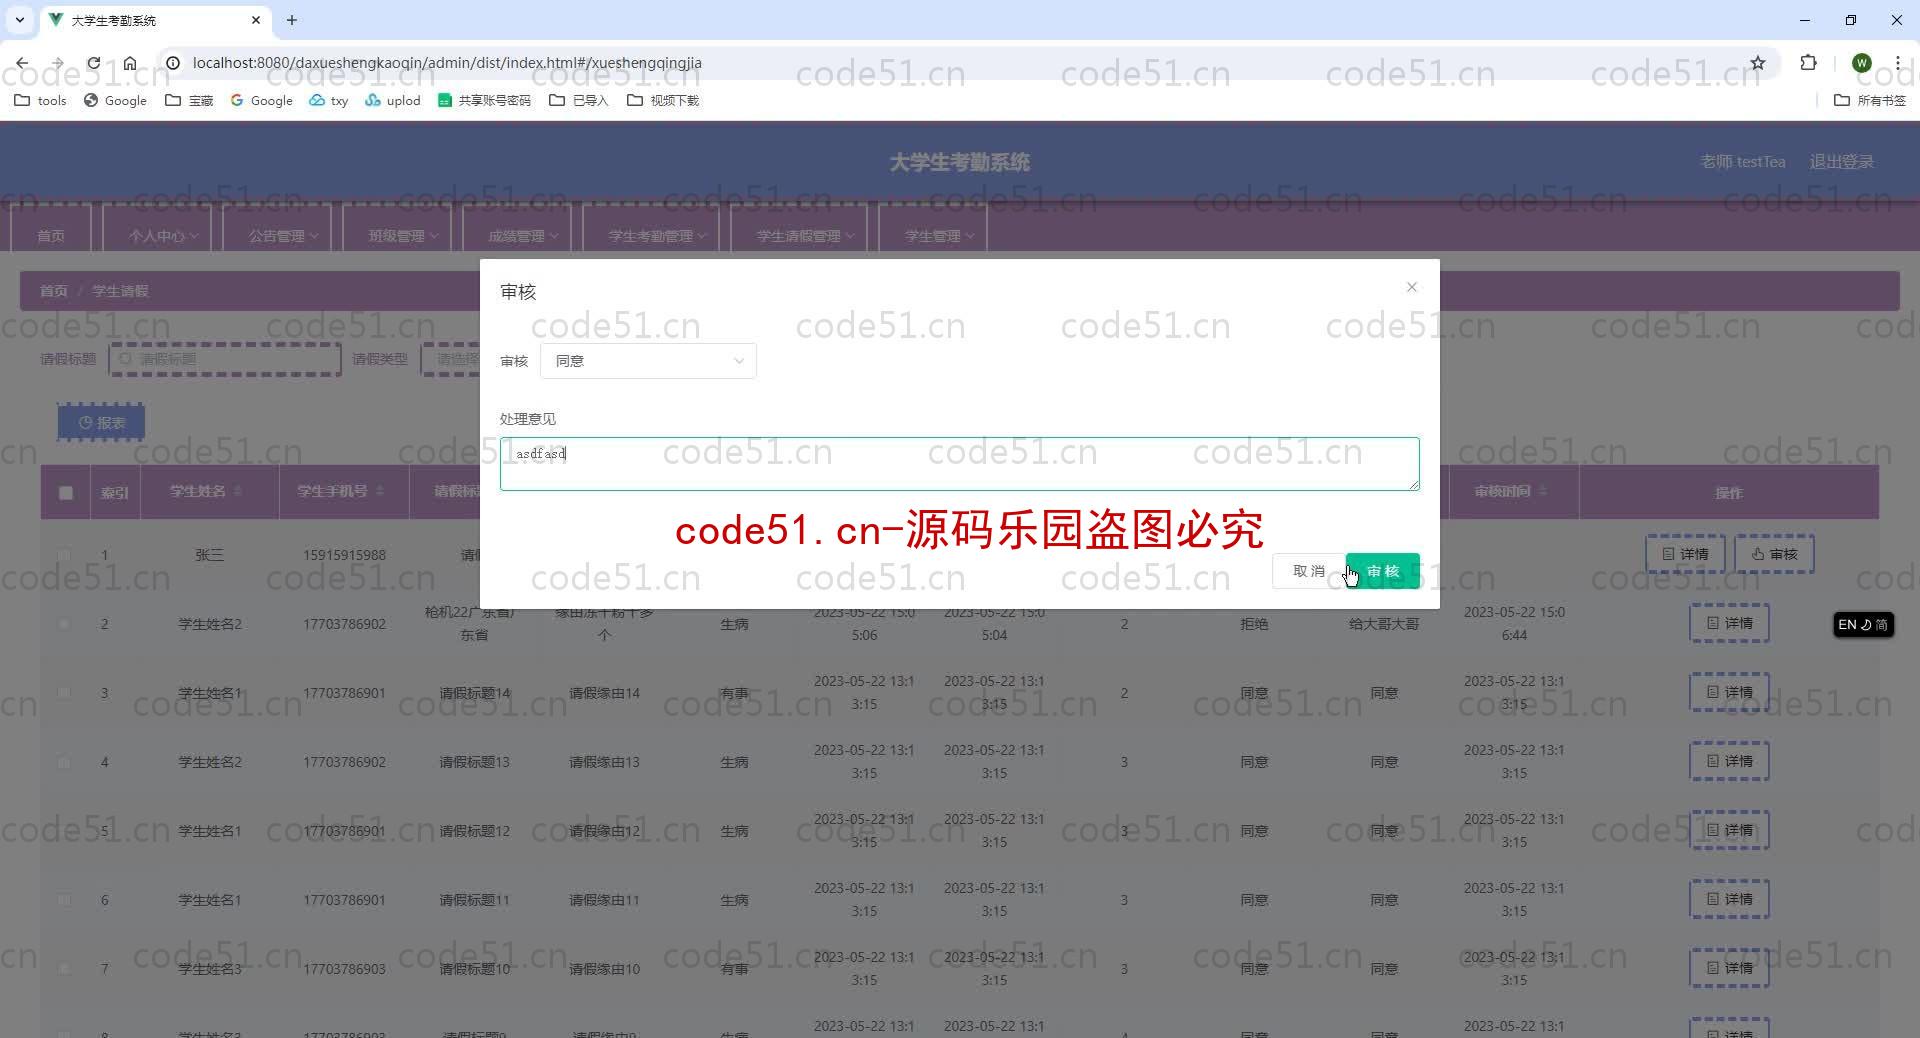This screenshot has width=1920, height=1038.
Task: Check the checkbox for row index 2
Action: point(64,624)
